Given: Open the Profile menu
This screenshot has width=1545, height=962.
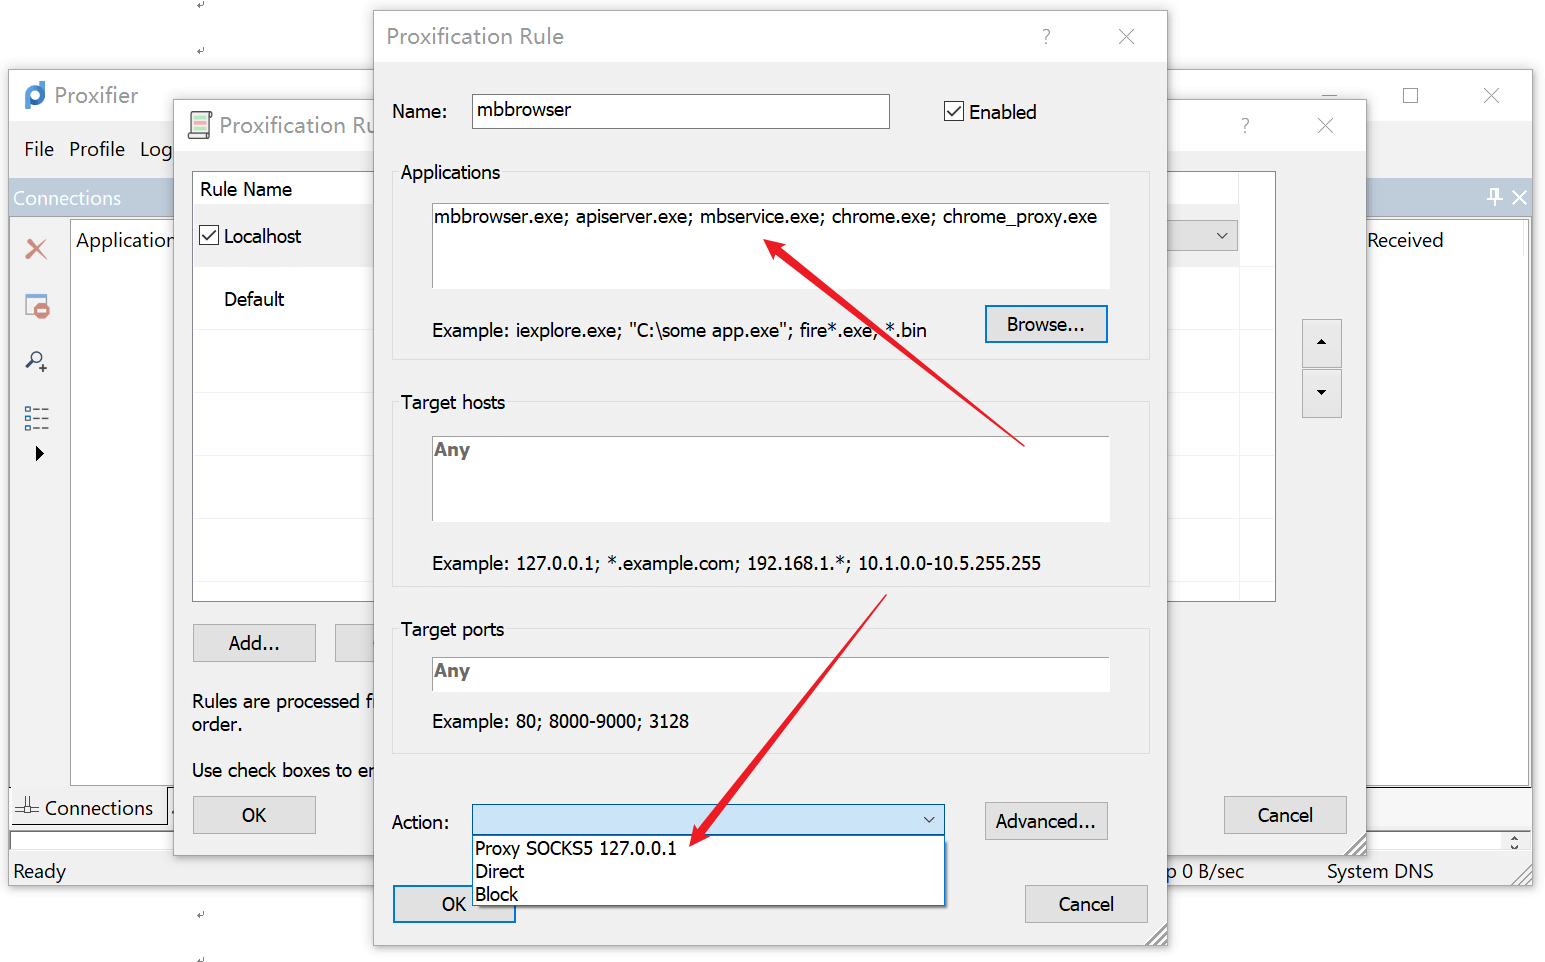Looking at the screenshot, I should point(97,149).
